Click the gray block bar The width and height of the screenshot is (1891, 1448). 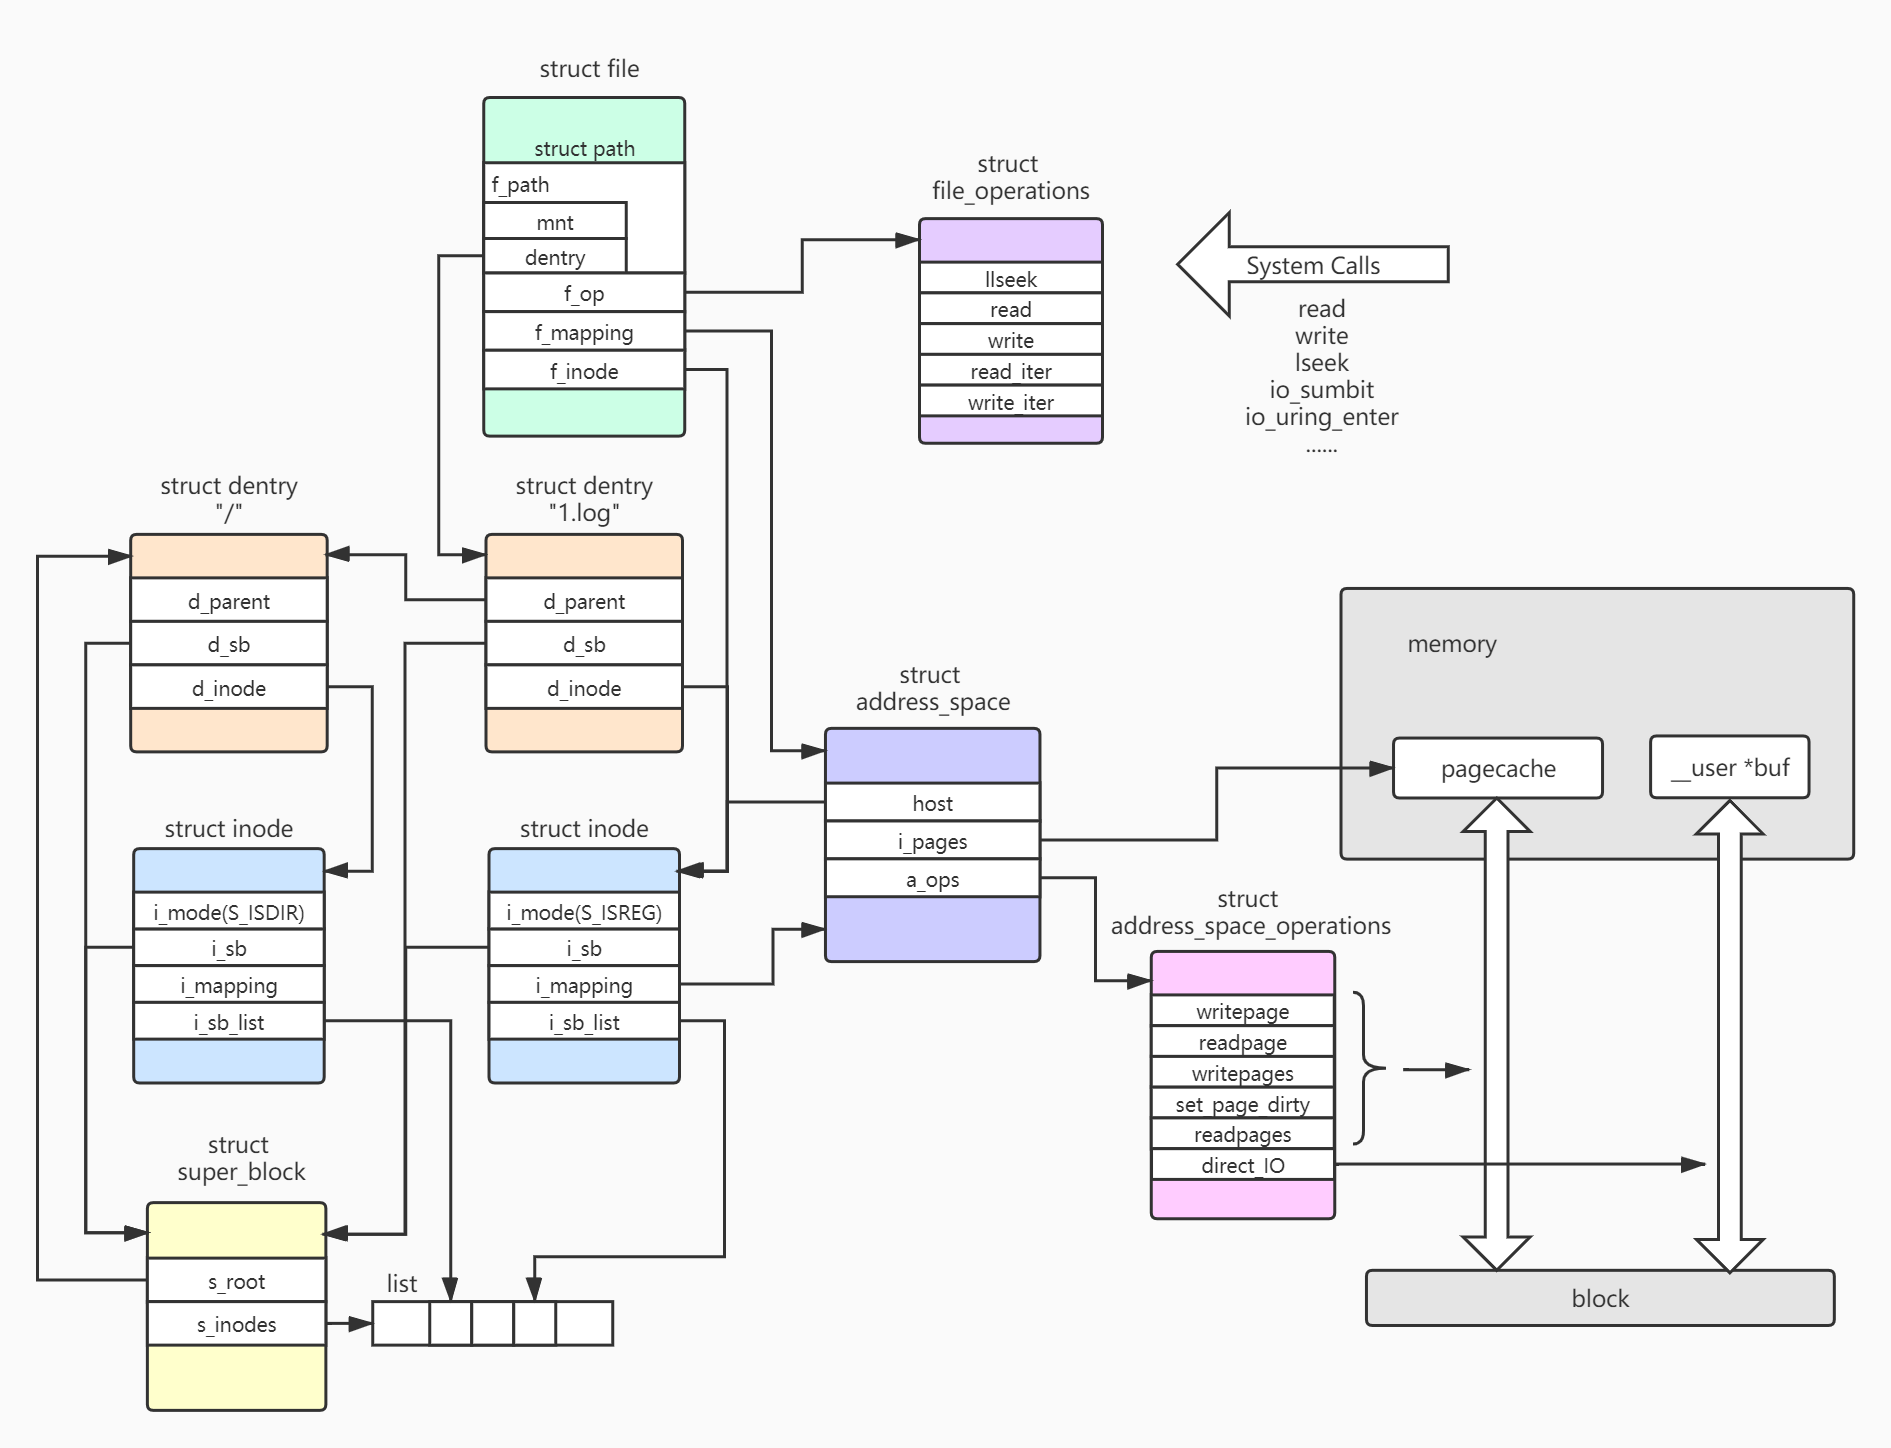(x=1599, y=1298)
